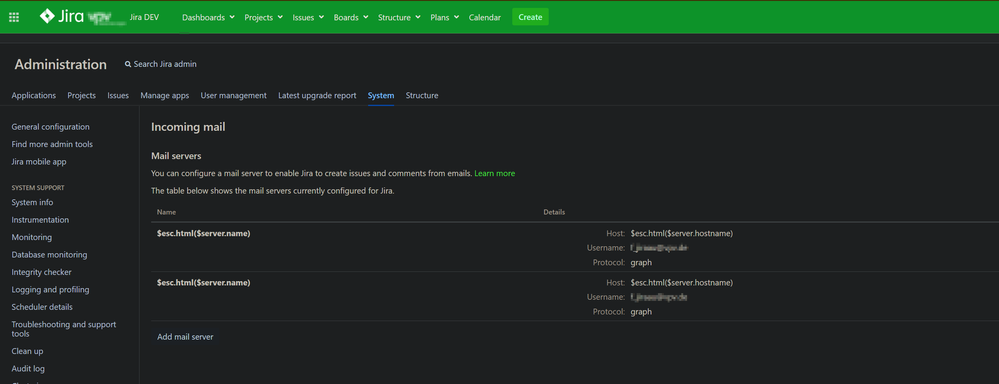
Task: Click first server's hostname value
Action: (682, 234)
